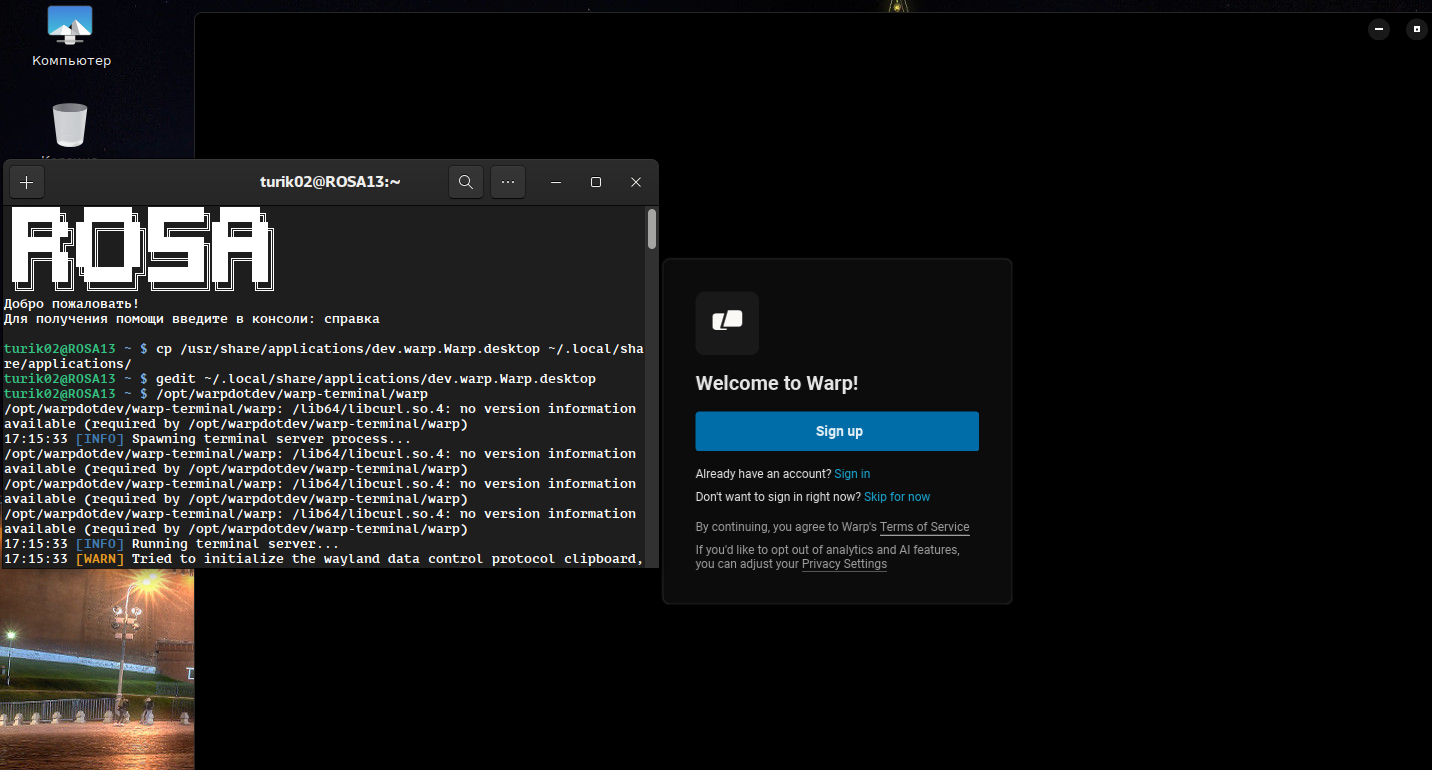Click the terminal title turik02@ROSA13:~
Viewport: 1432px width, 770px height.
click(330, 182)
